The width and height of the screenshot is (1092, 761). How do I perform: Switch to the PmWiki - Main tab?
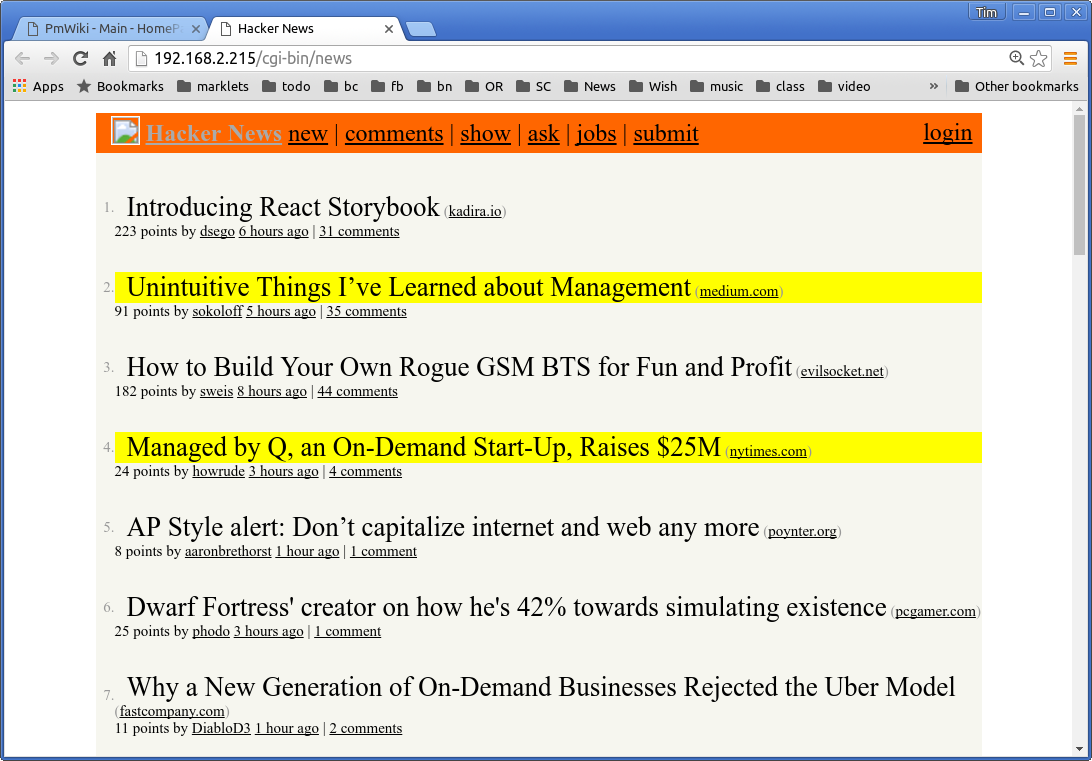coord(111,29)
